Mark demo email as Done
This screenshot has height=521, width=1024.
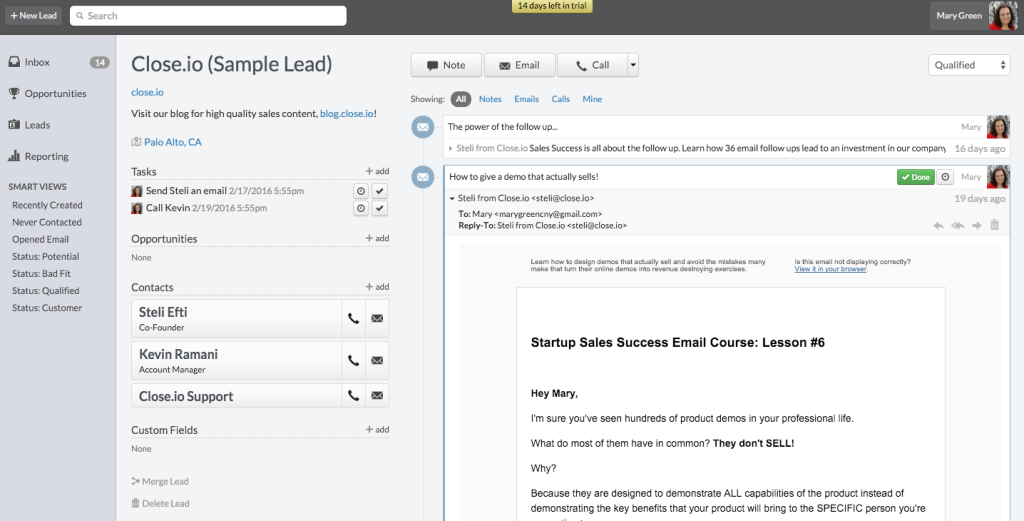pyautogui.click(x=916, y=177)
